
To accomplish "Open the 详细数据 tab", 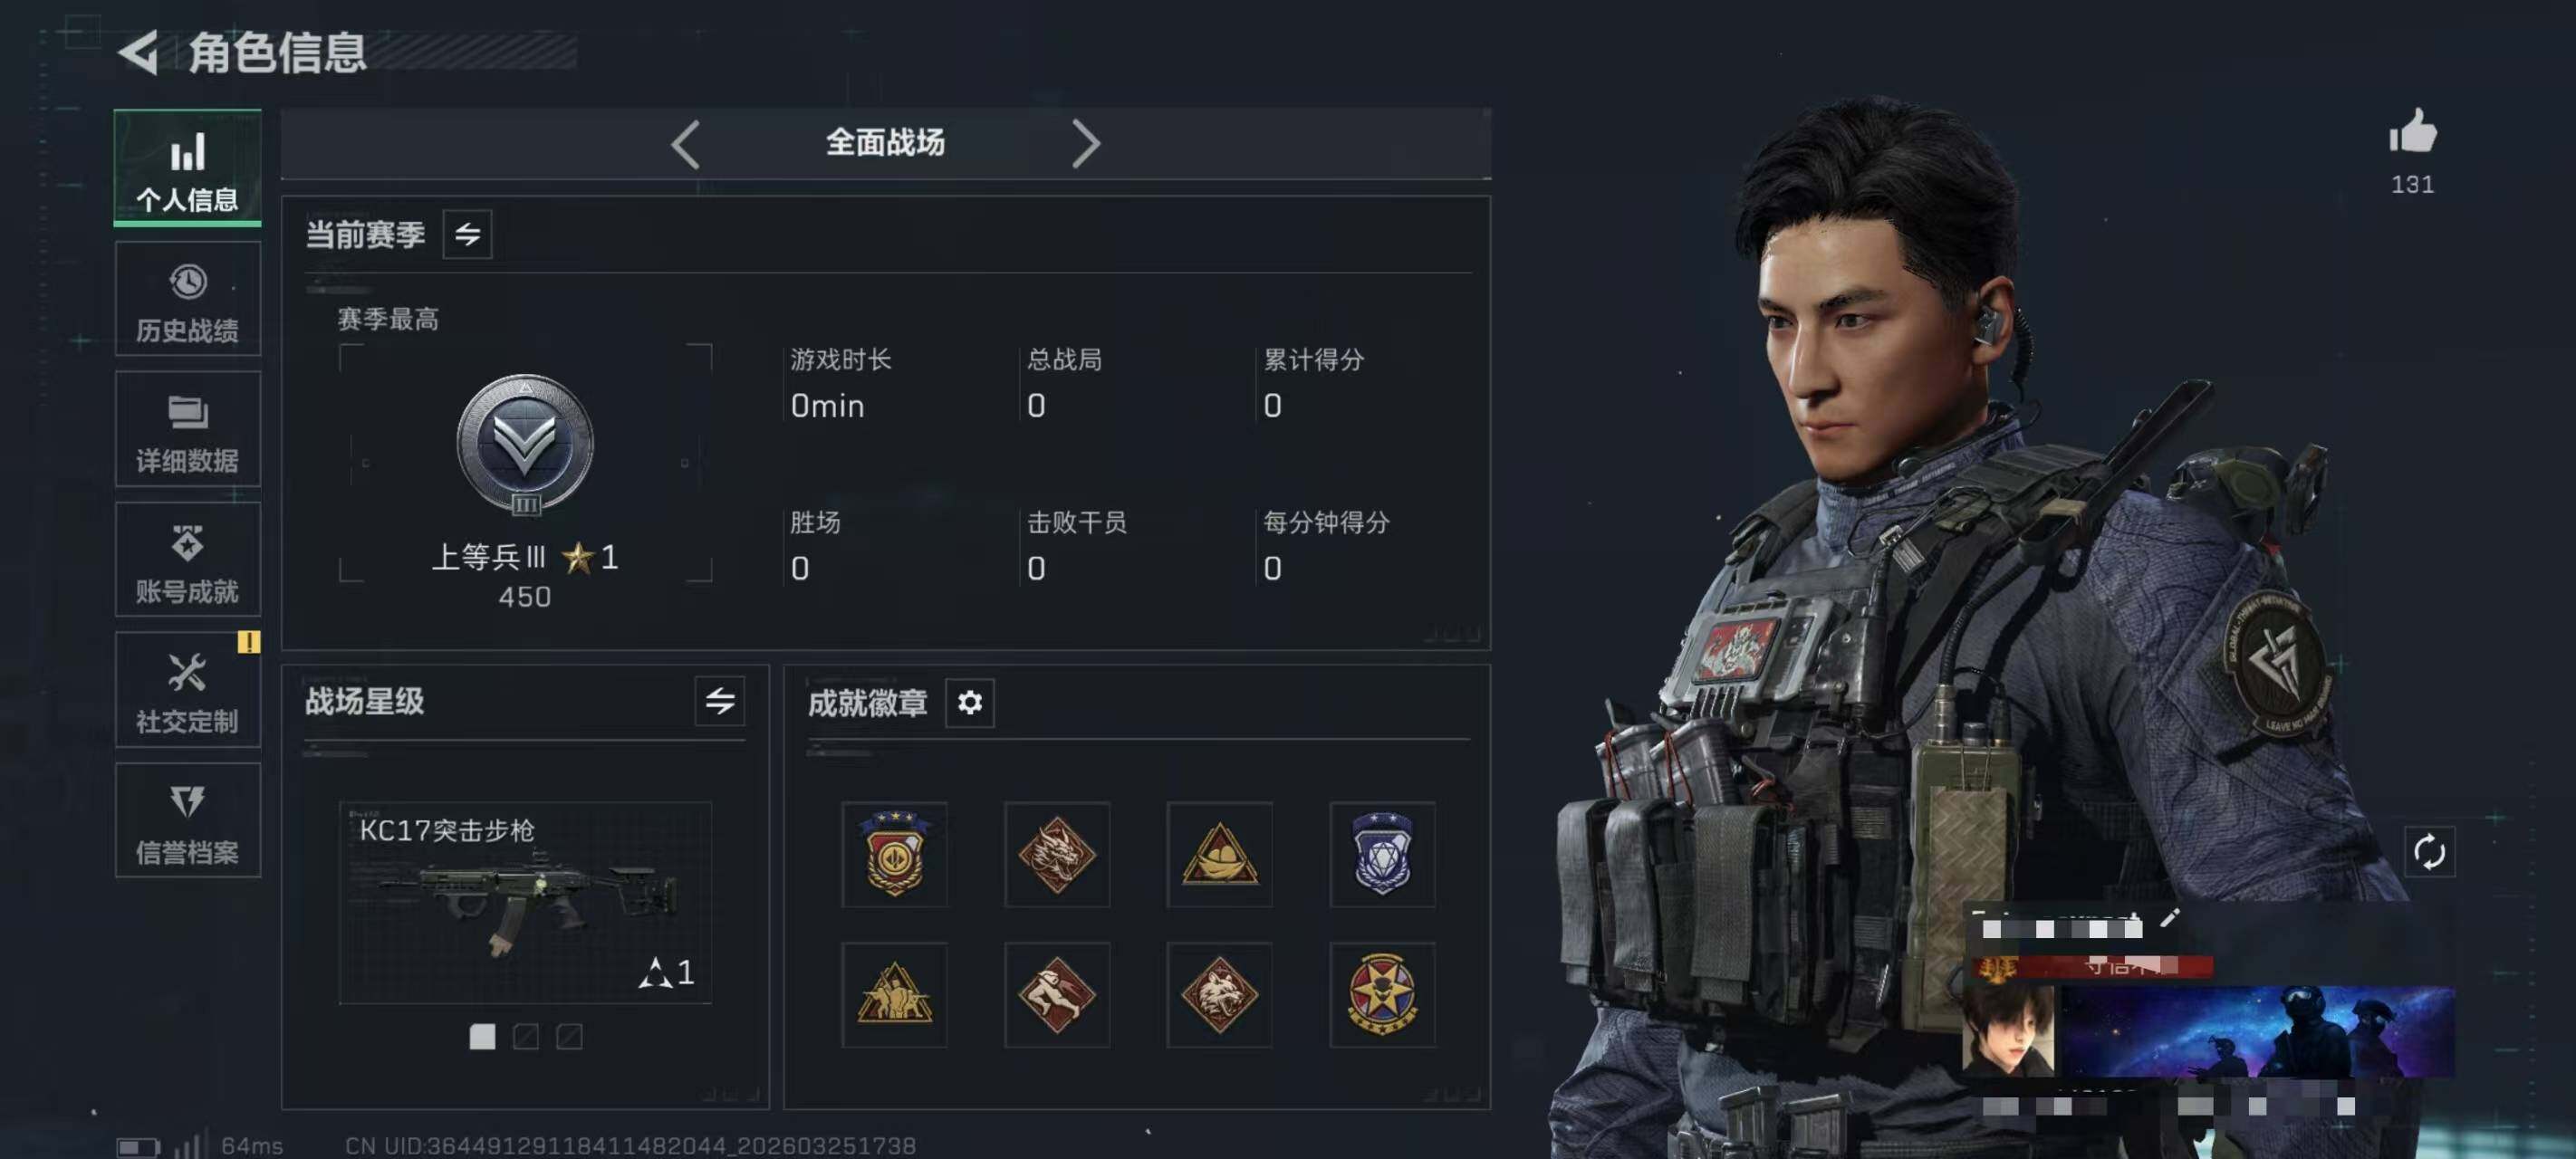I will [188, 429].
